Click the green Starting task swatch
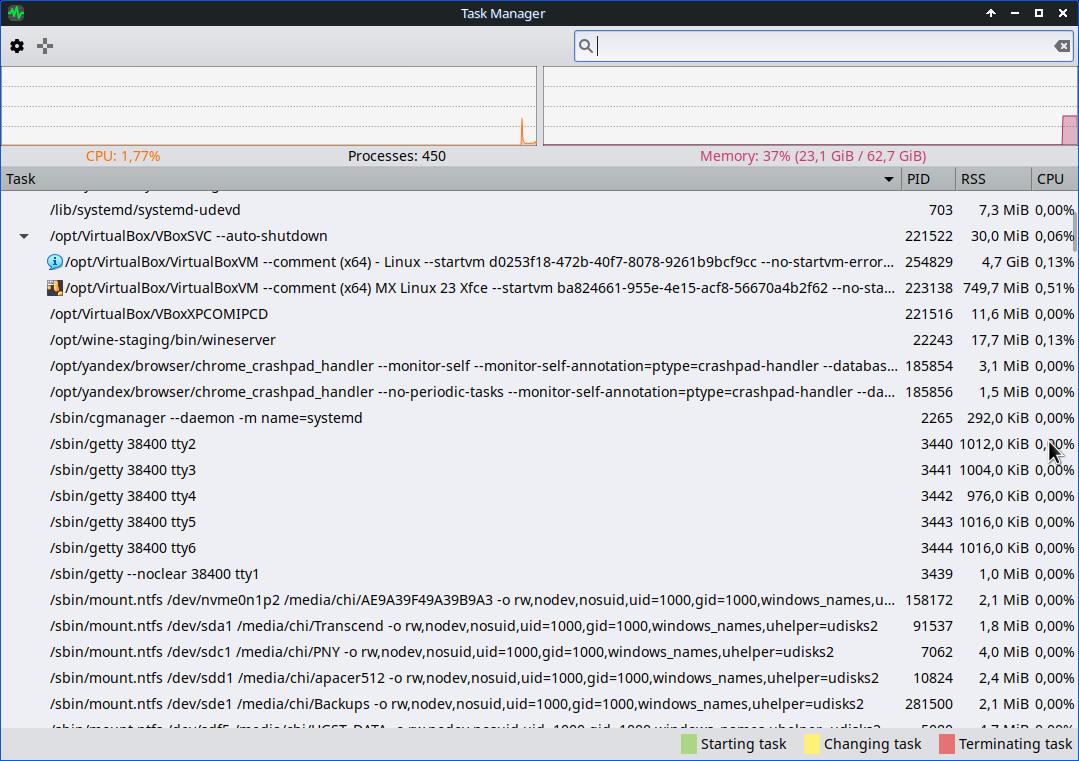Screen dimensions: 1079x761 (x=688, y=744)
